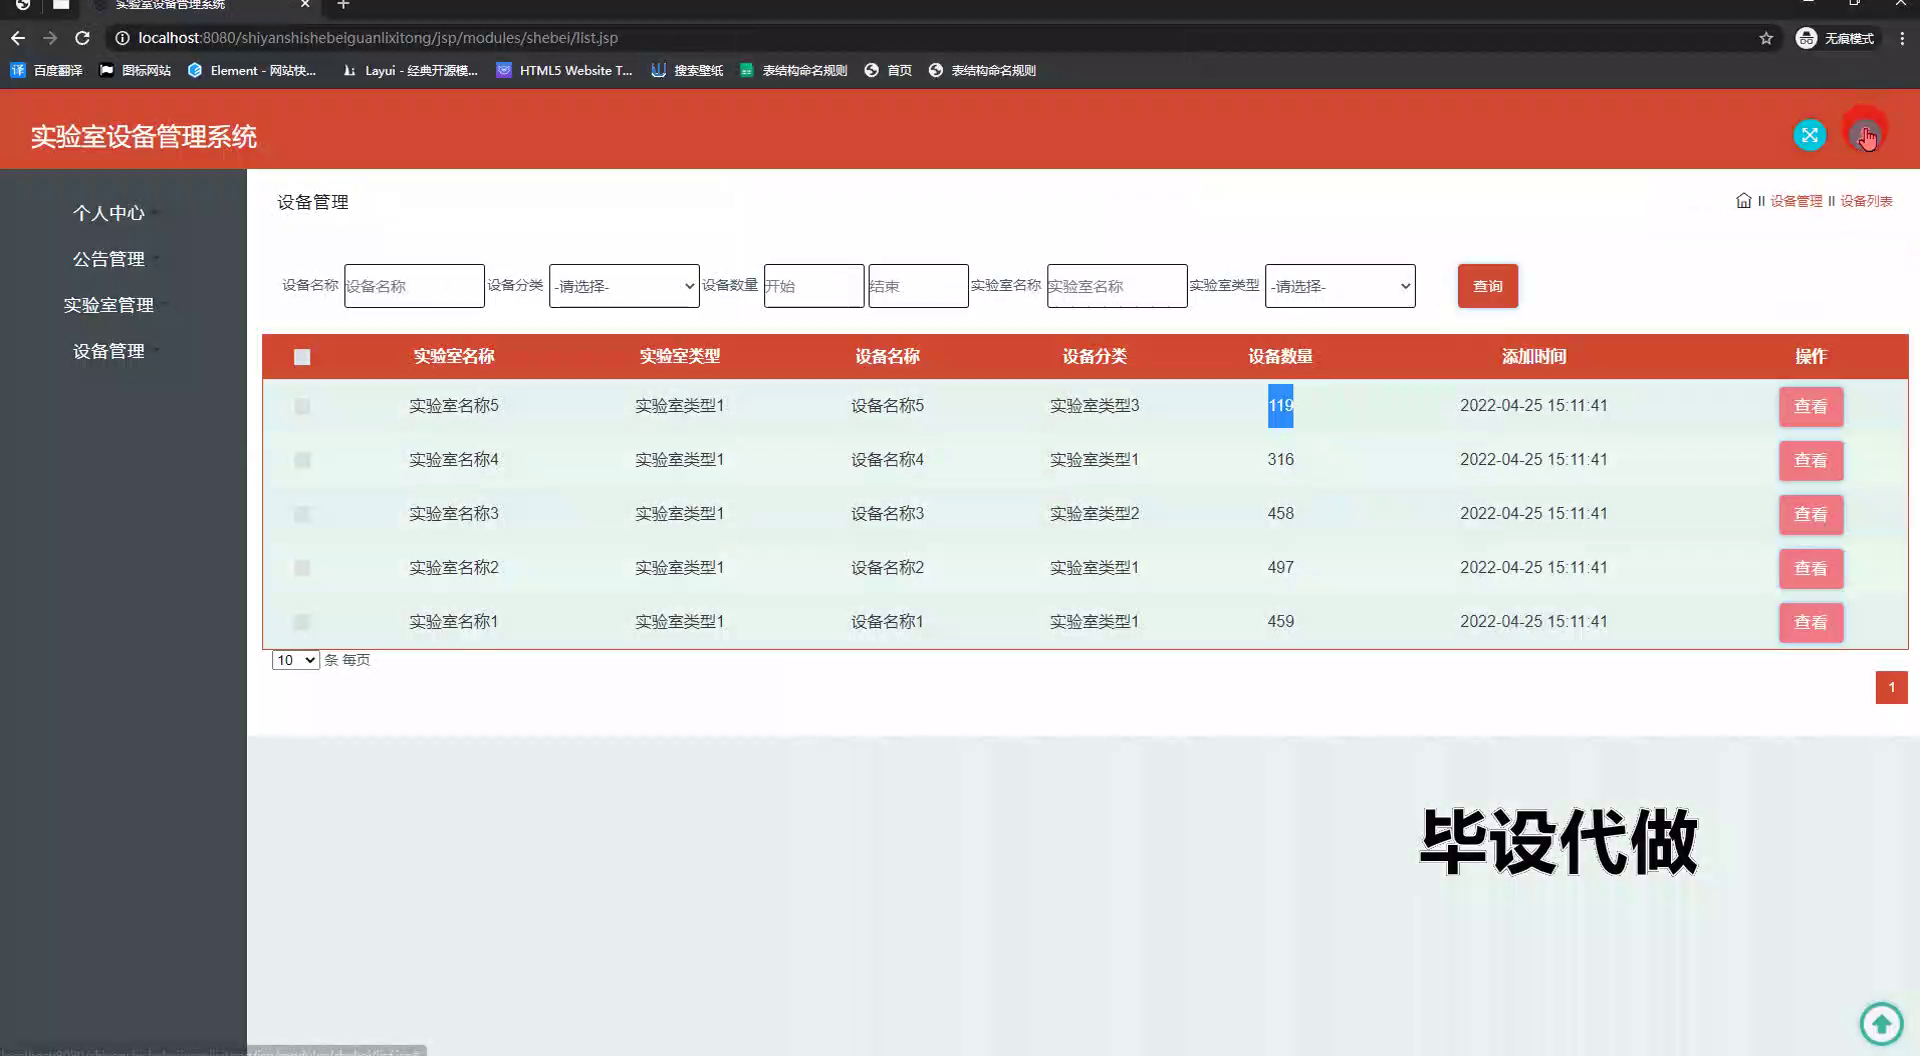Expand 公告管理 in the sidebar
Viewport: 1920px width, 1056px height.
pyautogui.click(x=109, y=259)
